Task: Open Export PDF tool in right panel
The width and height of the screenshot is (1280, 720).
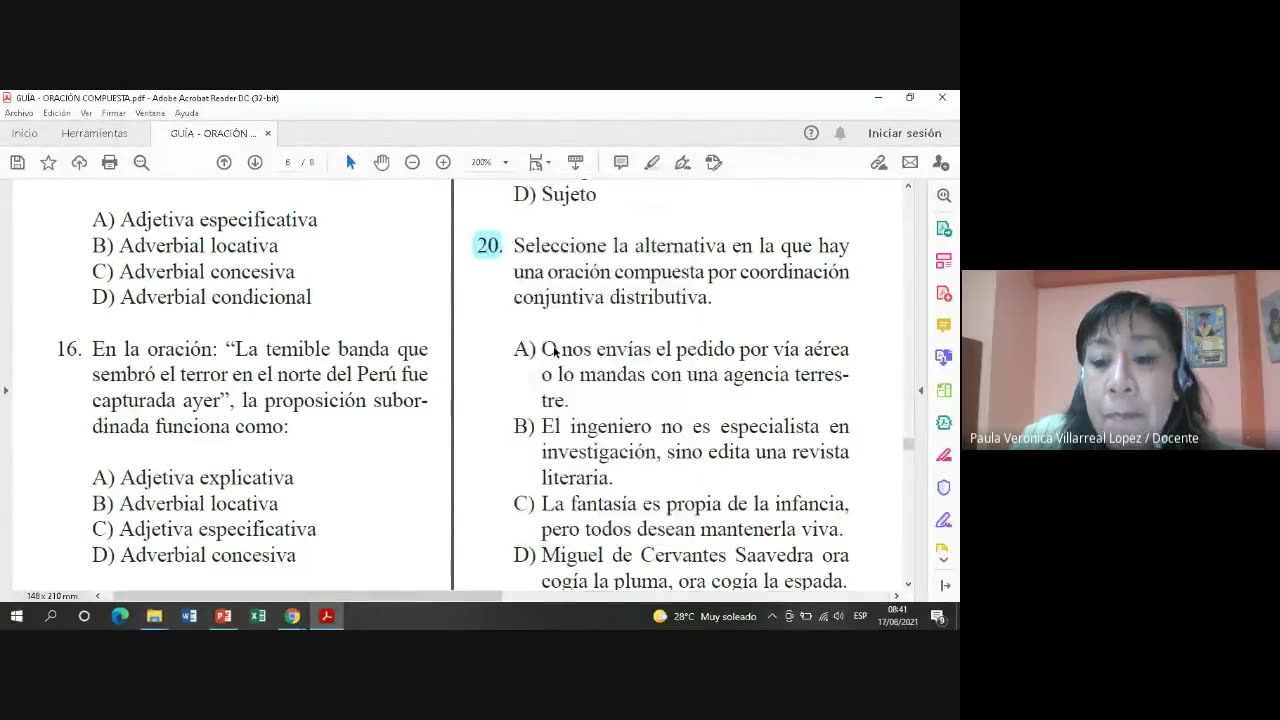Action: tap(943, 229)
